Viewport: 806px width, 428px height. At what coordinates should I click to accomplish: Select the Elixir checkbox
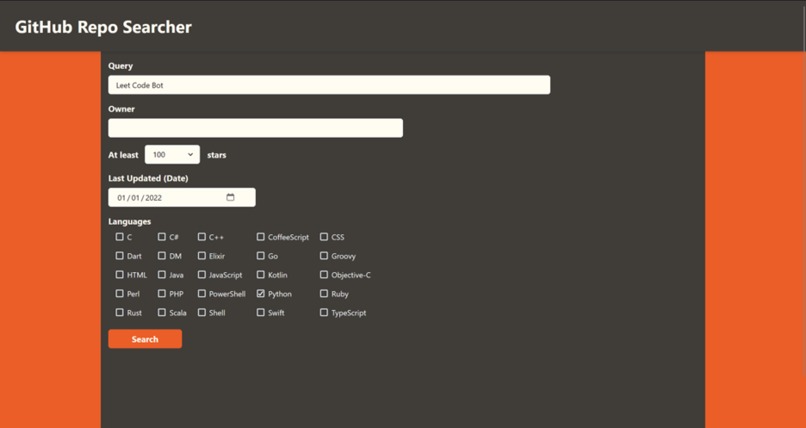(x=202, y=255)
